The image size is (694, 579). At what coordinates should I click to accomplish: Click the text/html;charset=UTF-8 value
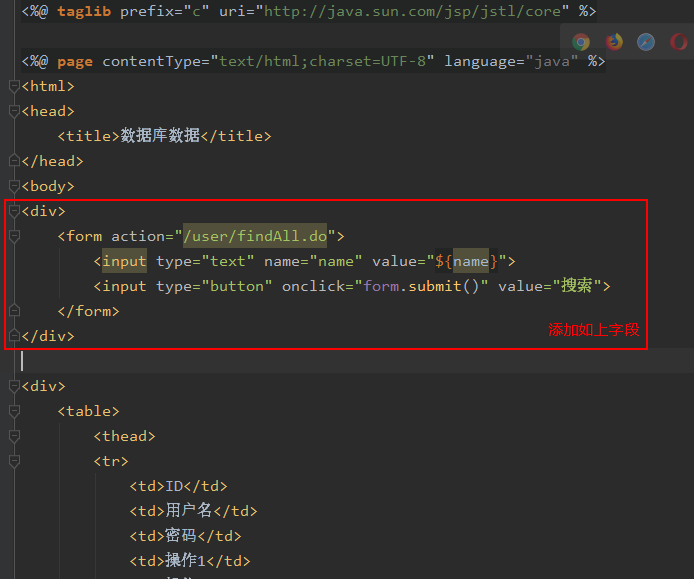pos(322,61)
